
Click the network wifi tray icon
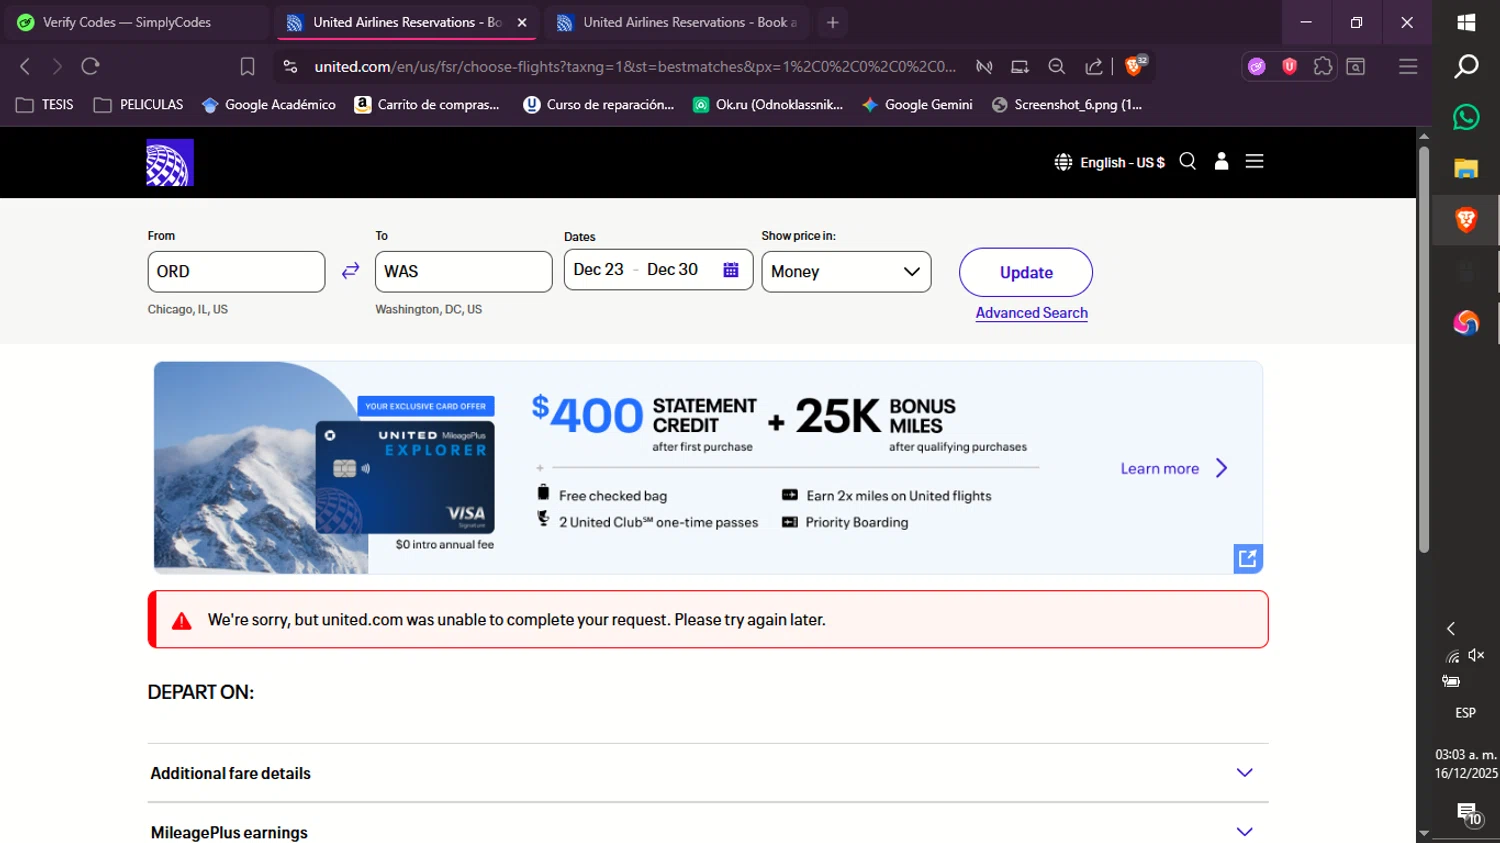1452,656
